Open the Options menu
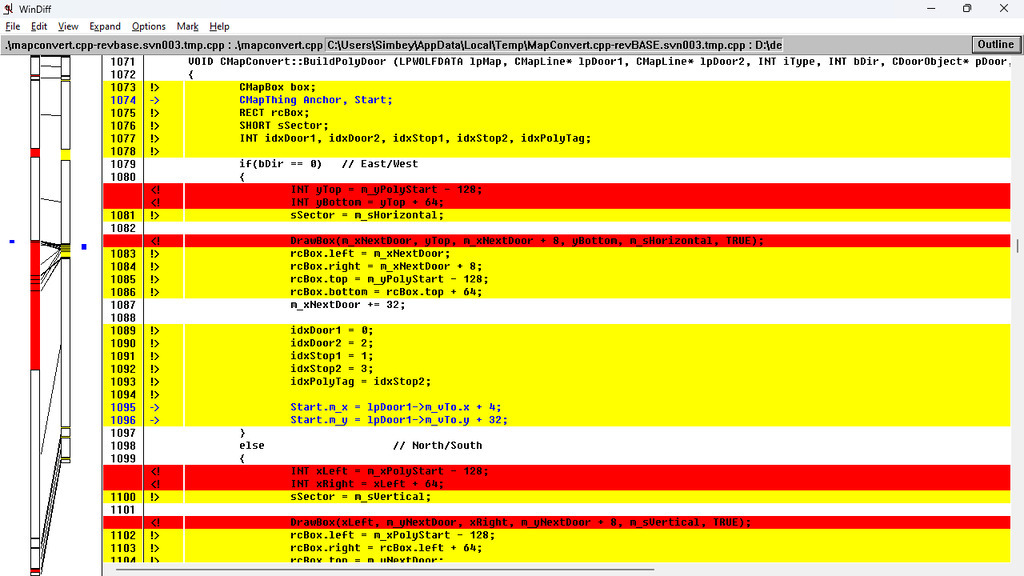Image resolution: width=1024 pixels, height=576 pixels. tap(149, 26)
